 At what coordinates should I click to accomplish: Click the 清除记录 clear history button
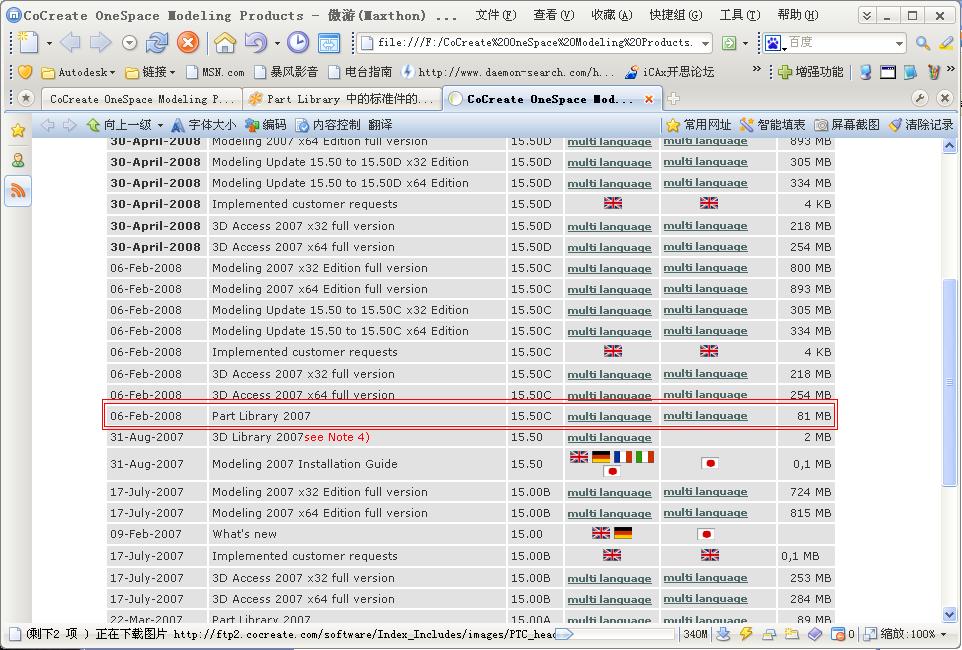click(921, 125)
